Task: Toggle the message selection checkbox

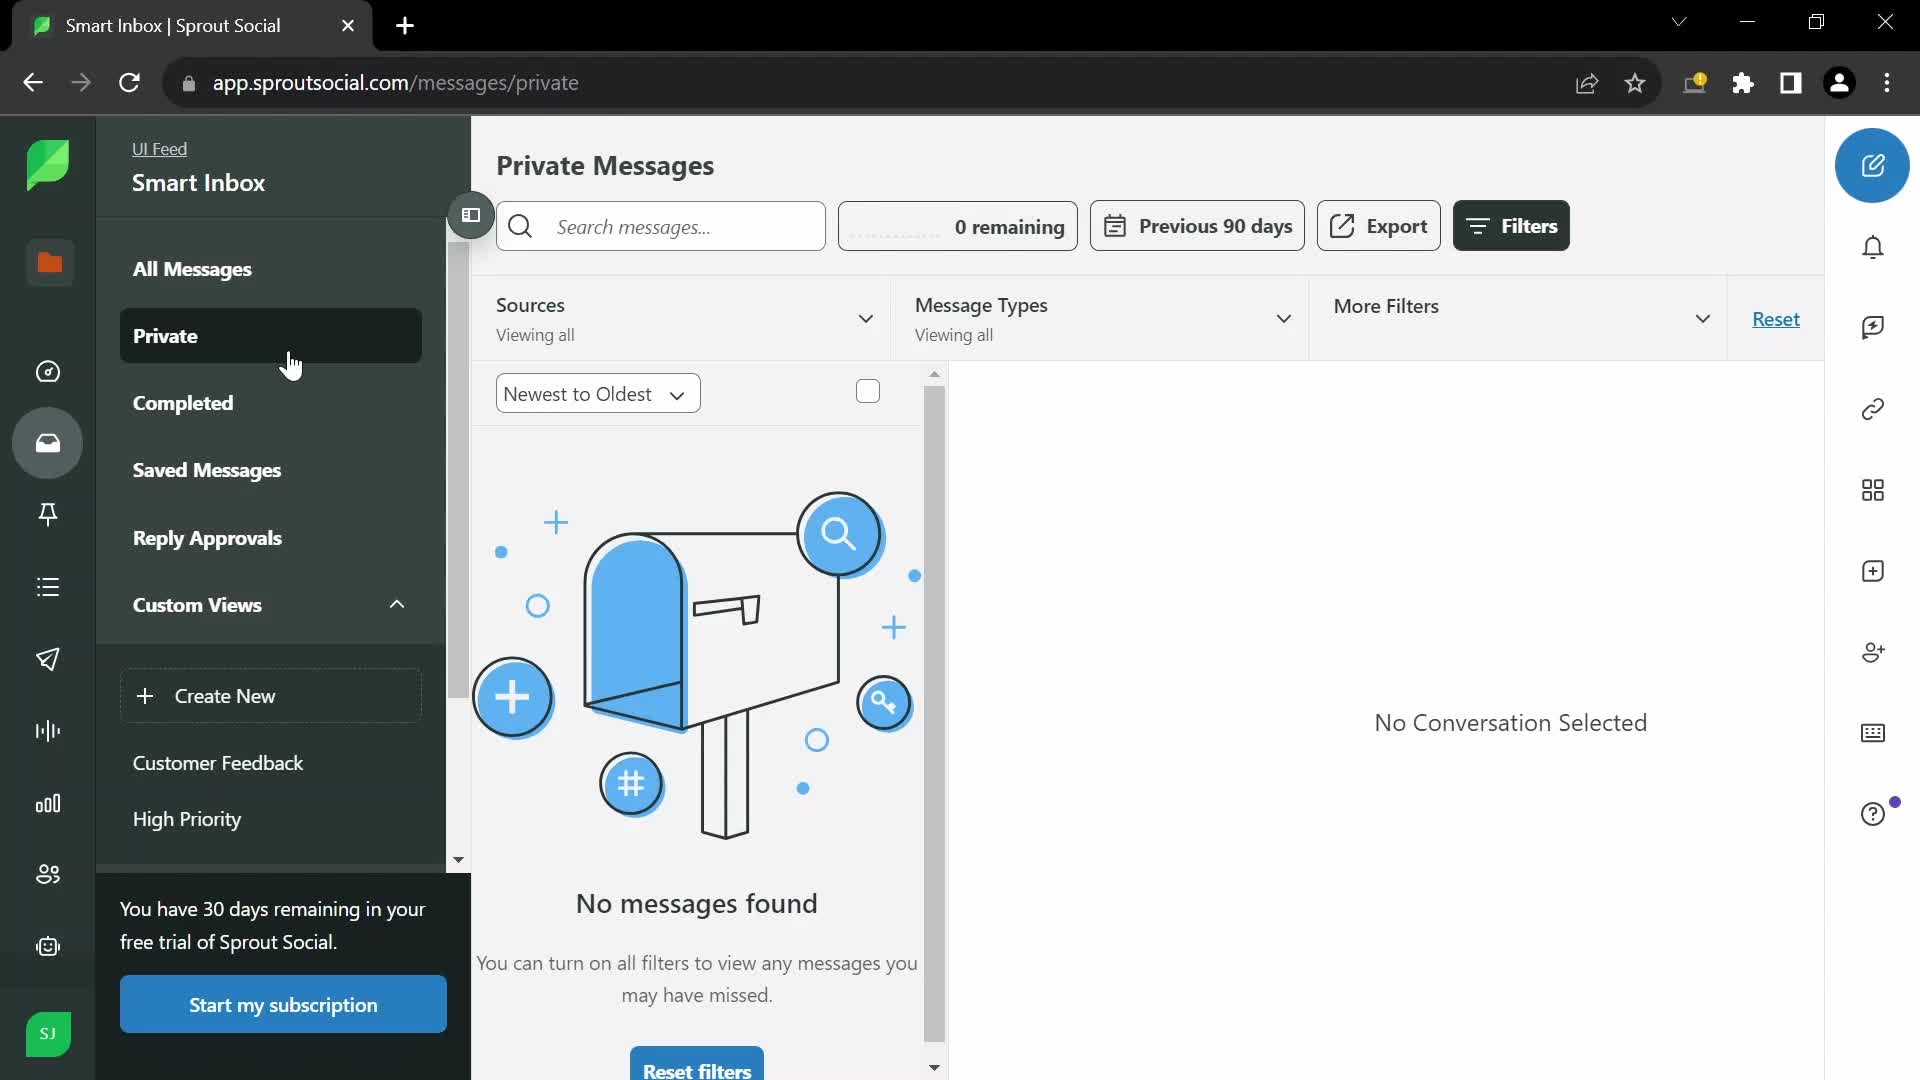Action: 868,392
